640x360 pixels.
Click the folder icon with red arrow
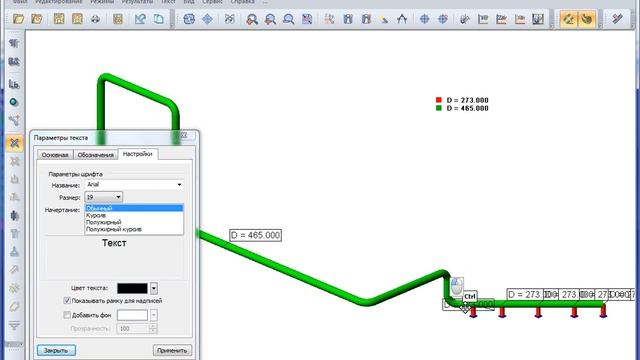[37, 19]
